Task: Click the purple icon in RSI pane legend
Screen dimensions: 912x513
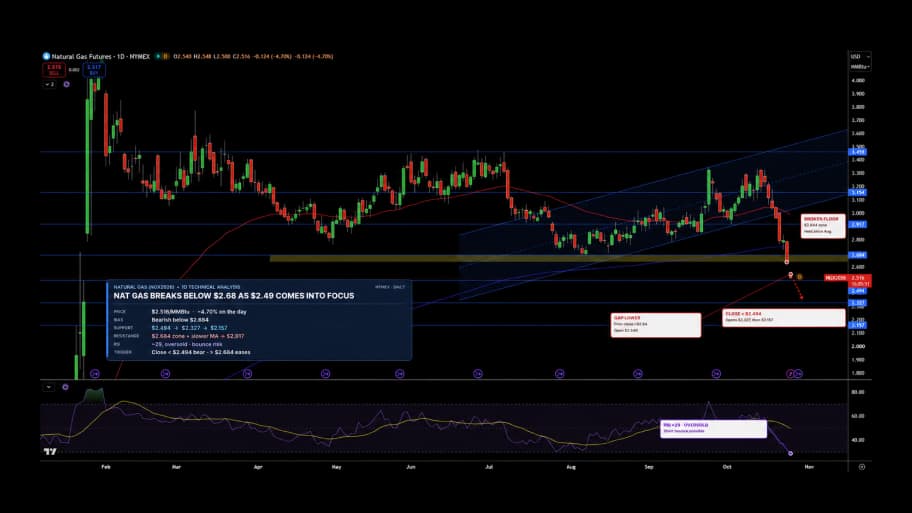Action: point(65,387)
